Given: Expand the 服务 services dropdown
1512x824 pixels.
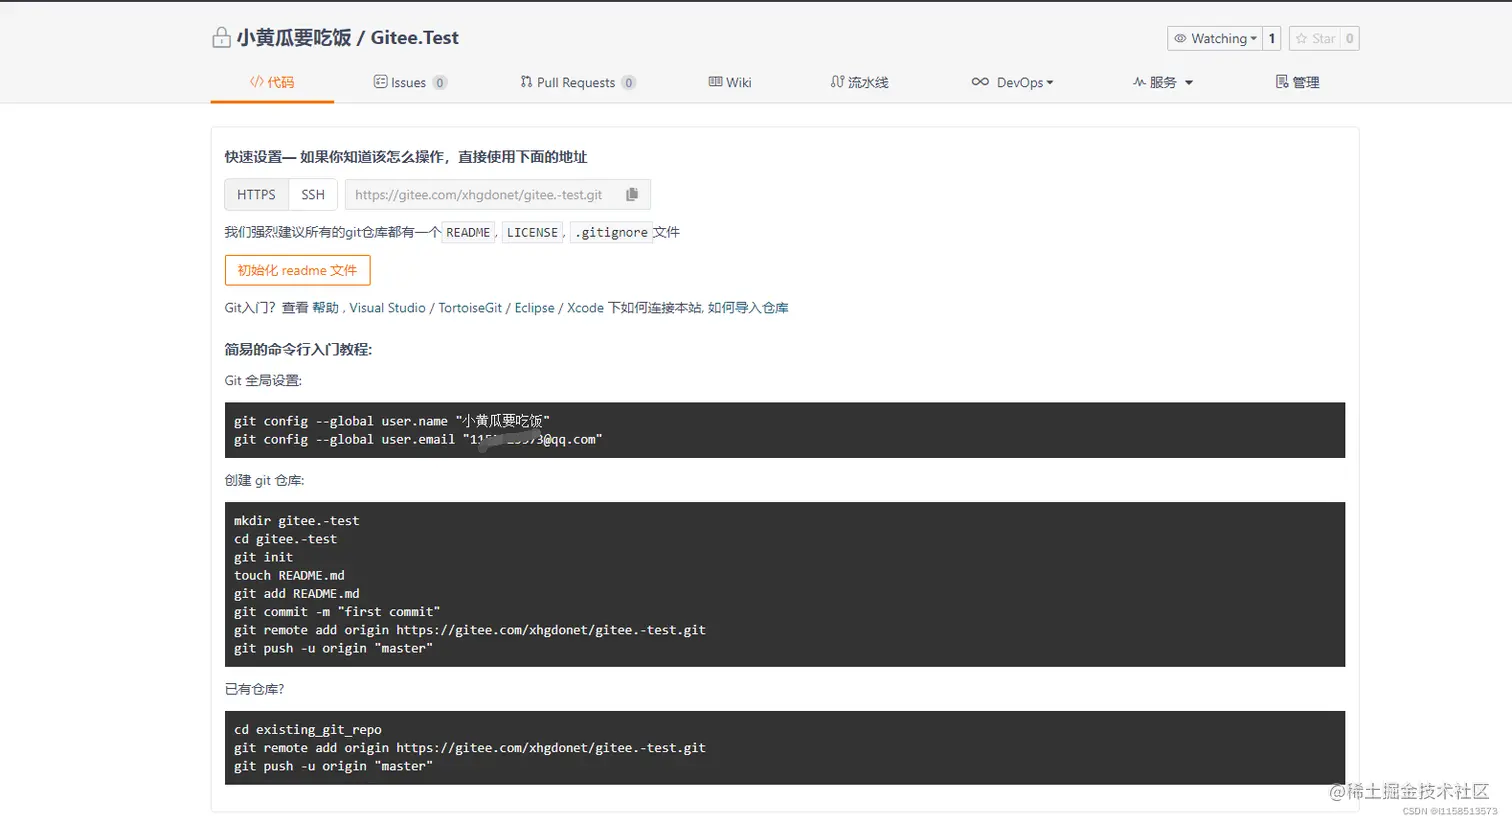Looking at the screenshot, I should (1163, 82).
